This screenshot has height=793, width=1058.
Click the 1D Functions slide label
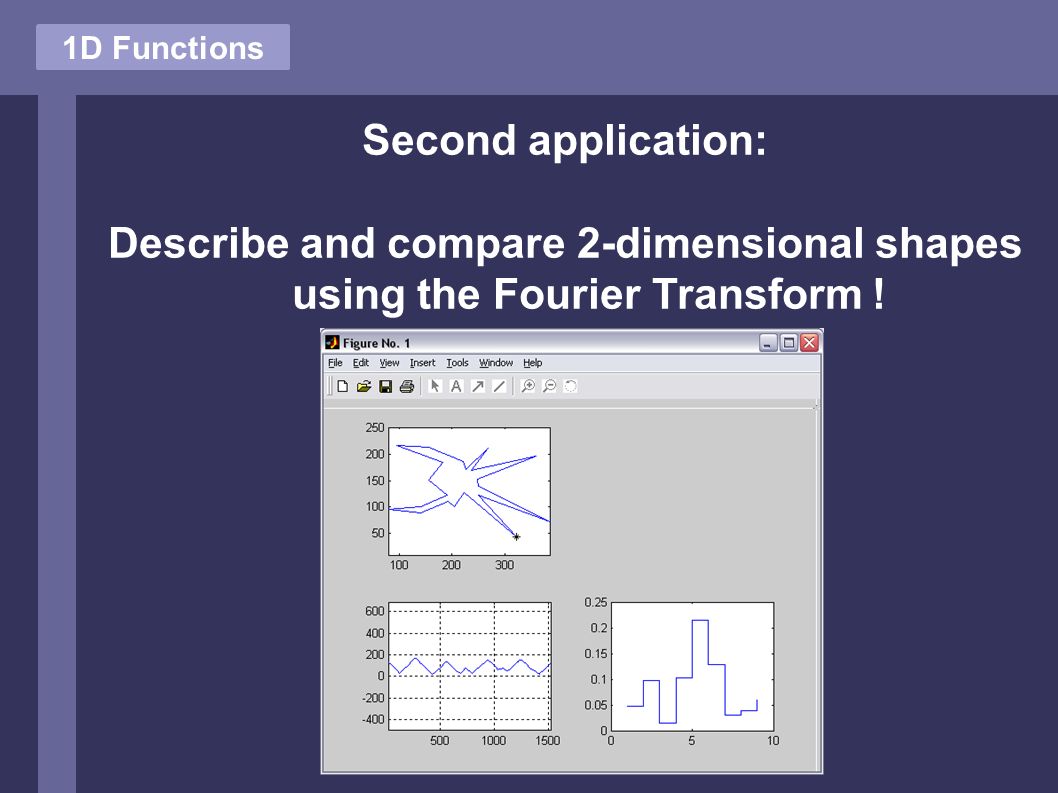click(x=163, y=47)
